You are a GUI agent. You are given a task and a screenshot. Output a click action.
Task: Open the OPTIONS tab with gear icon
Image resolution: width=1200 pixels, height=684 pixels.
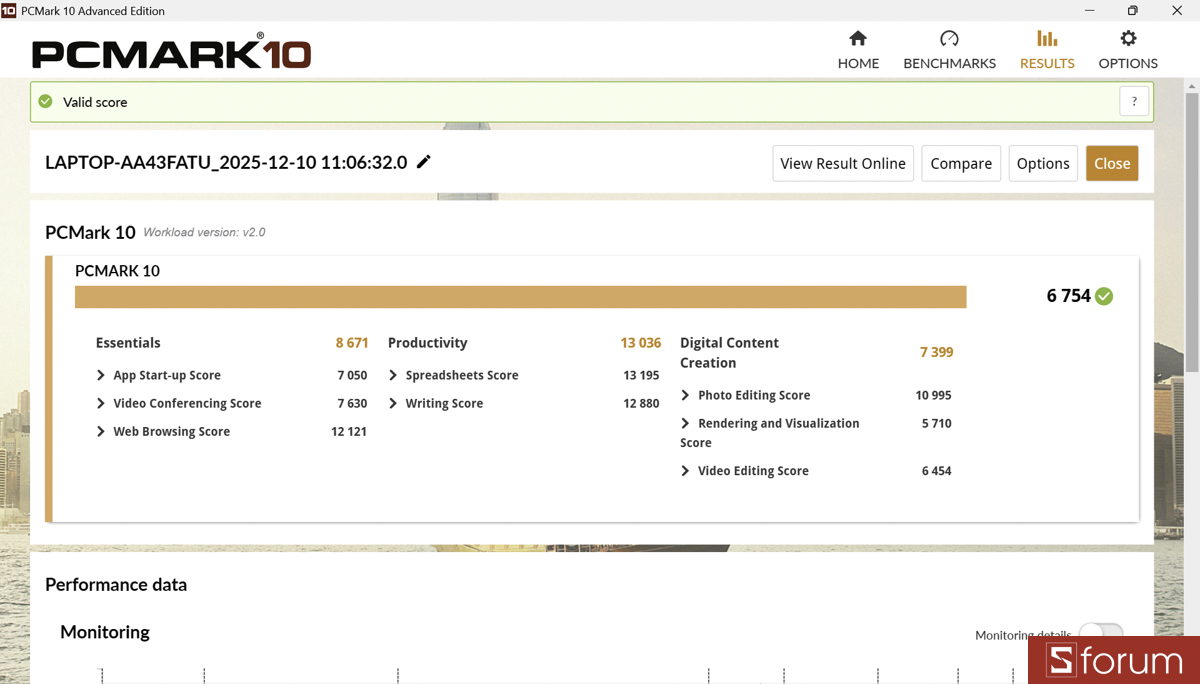pyautogui.click(x=1128, y=50)
